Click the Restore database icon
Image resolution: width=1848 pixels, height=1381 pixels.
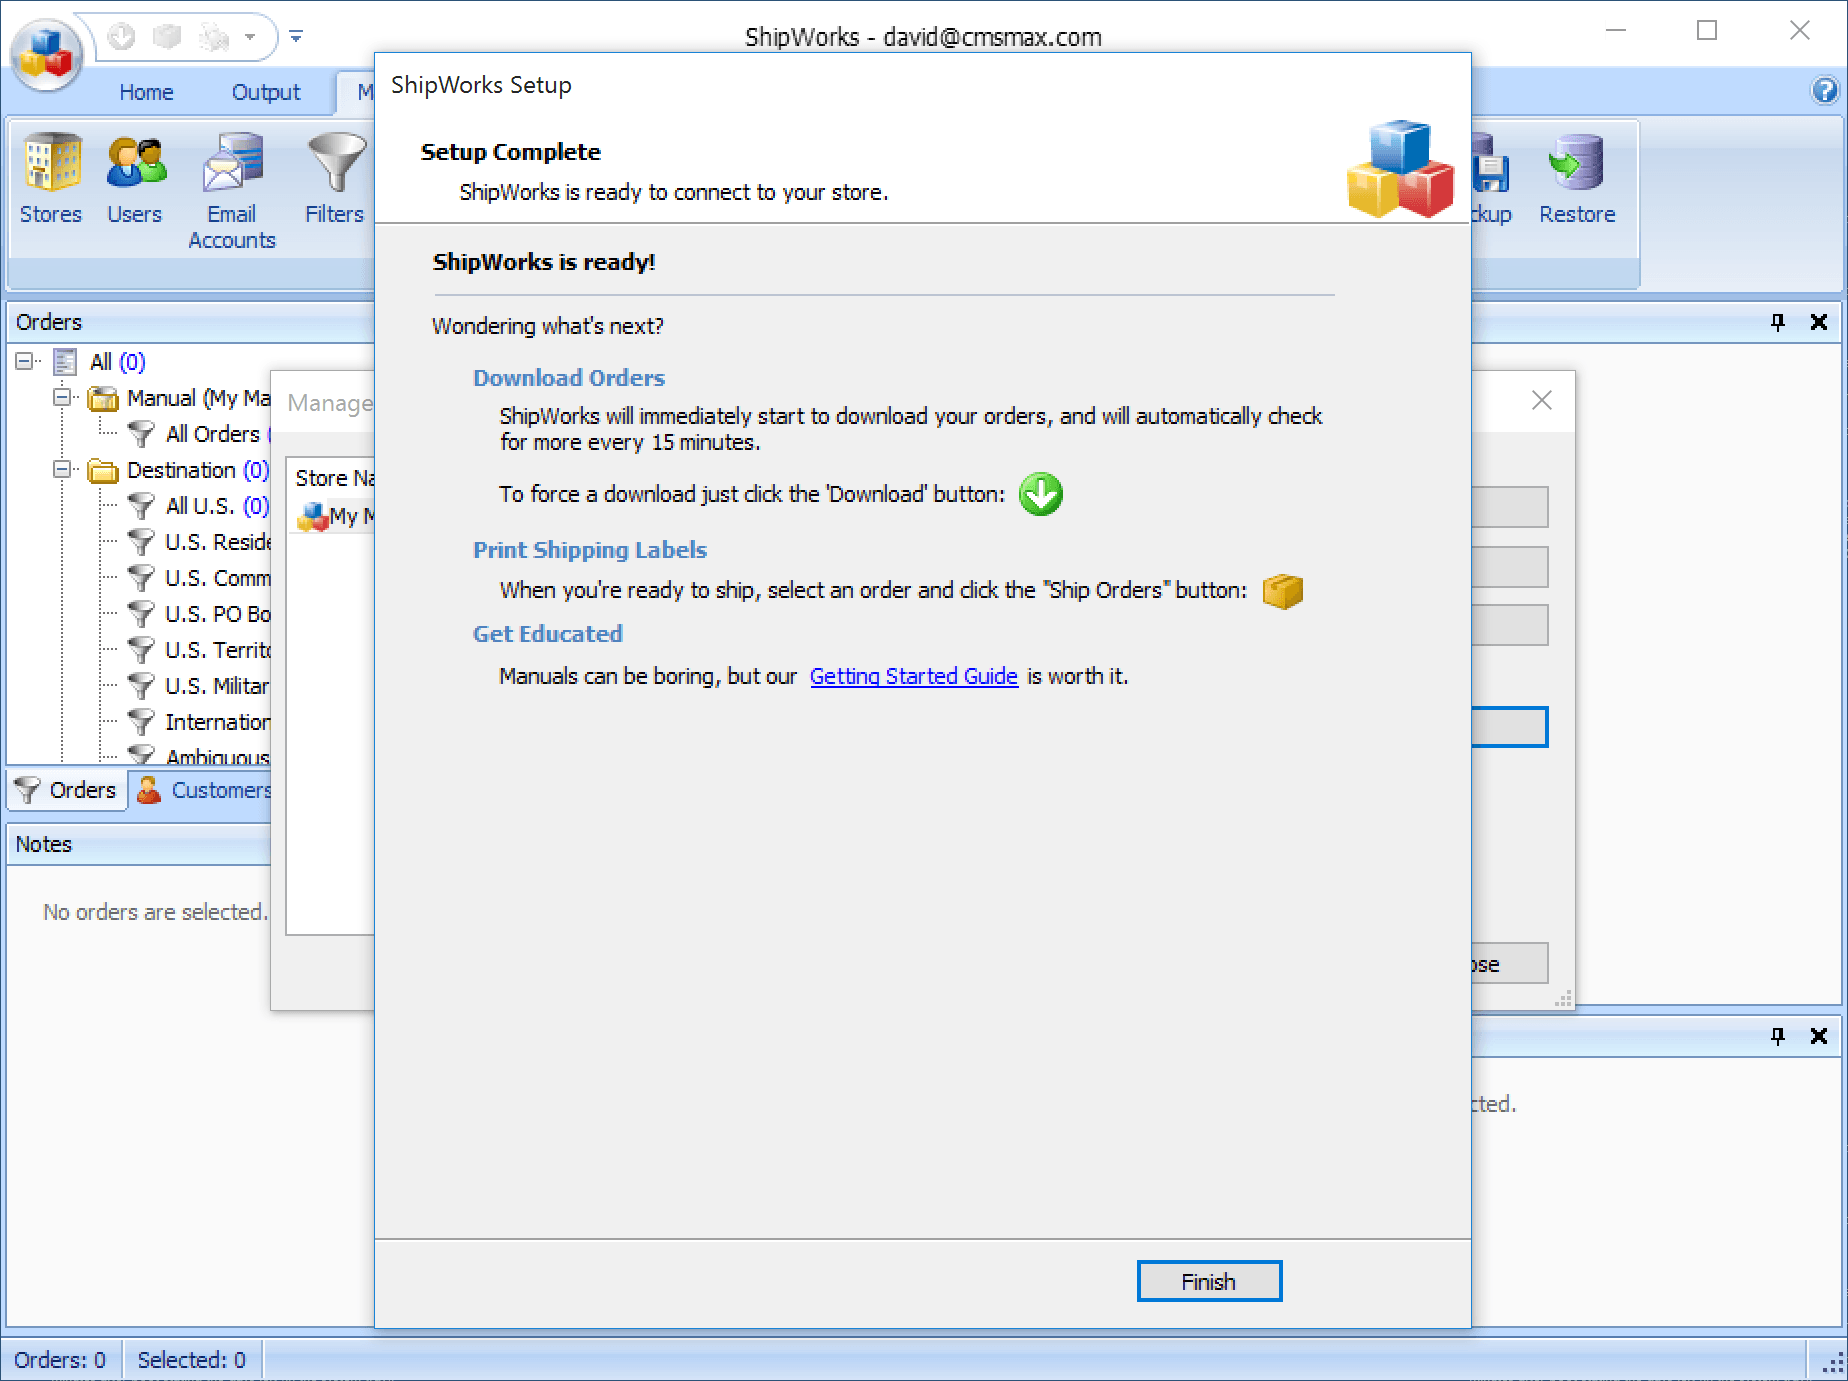tap(1577, 178)
